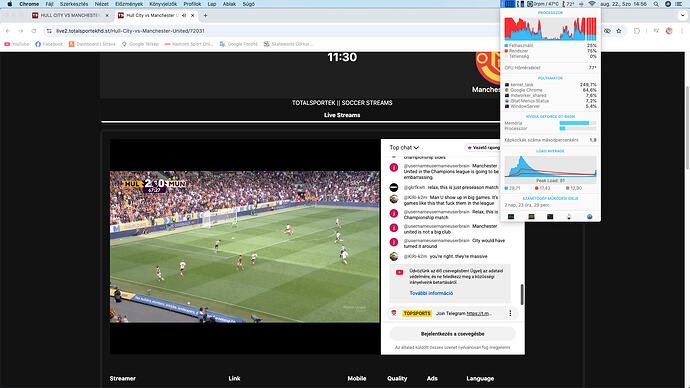Open a new browser tab
Screen dimensions: 690x388
coord(206,15)
